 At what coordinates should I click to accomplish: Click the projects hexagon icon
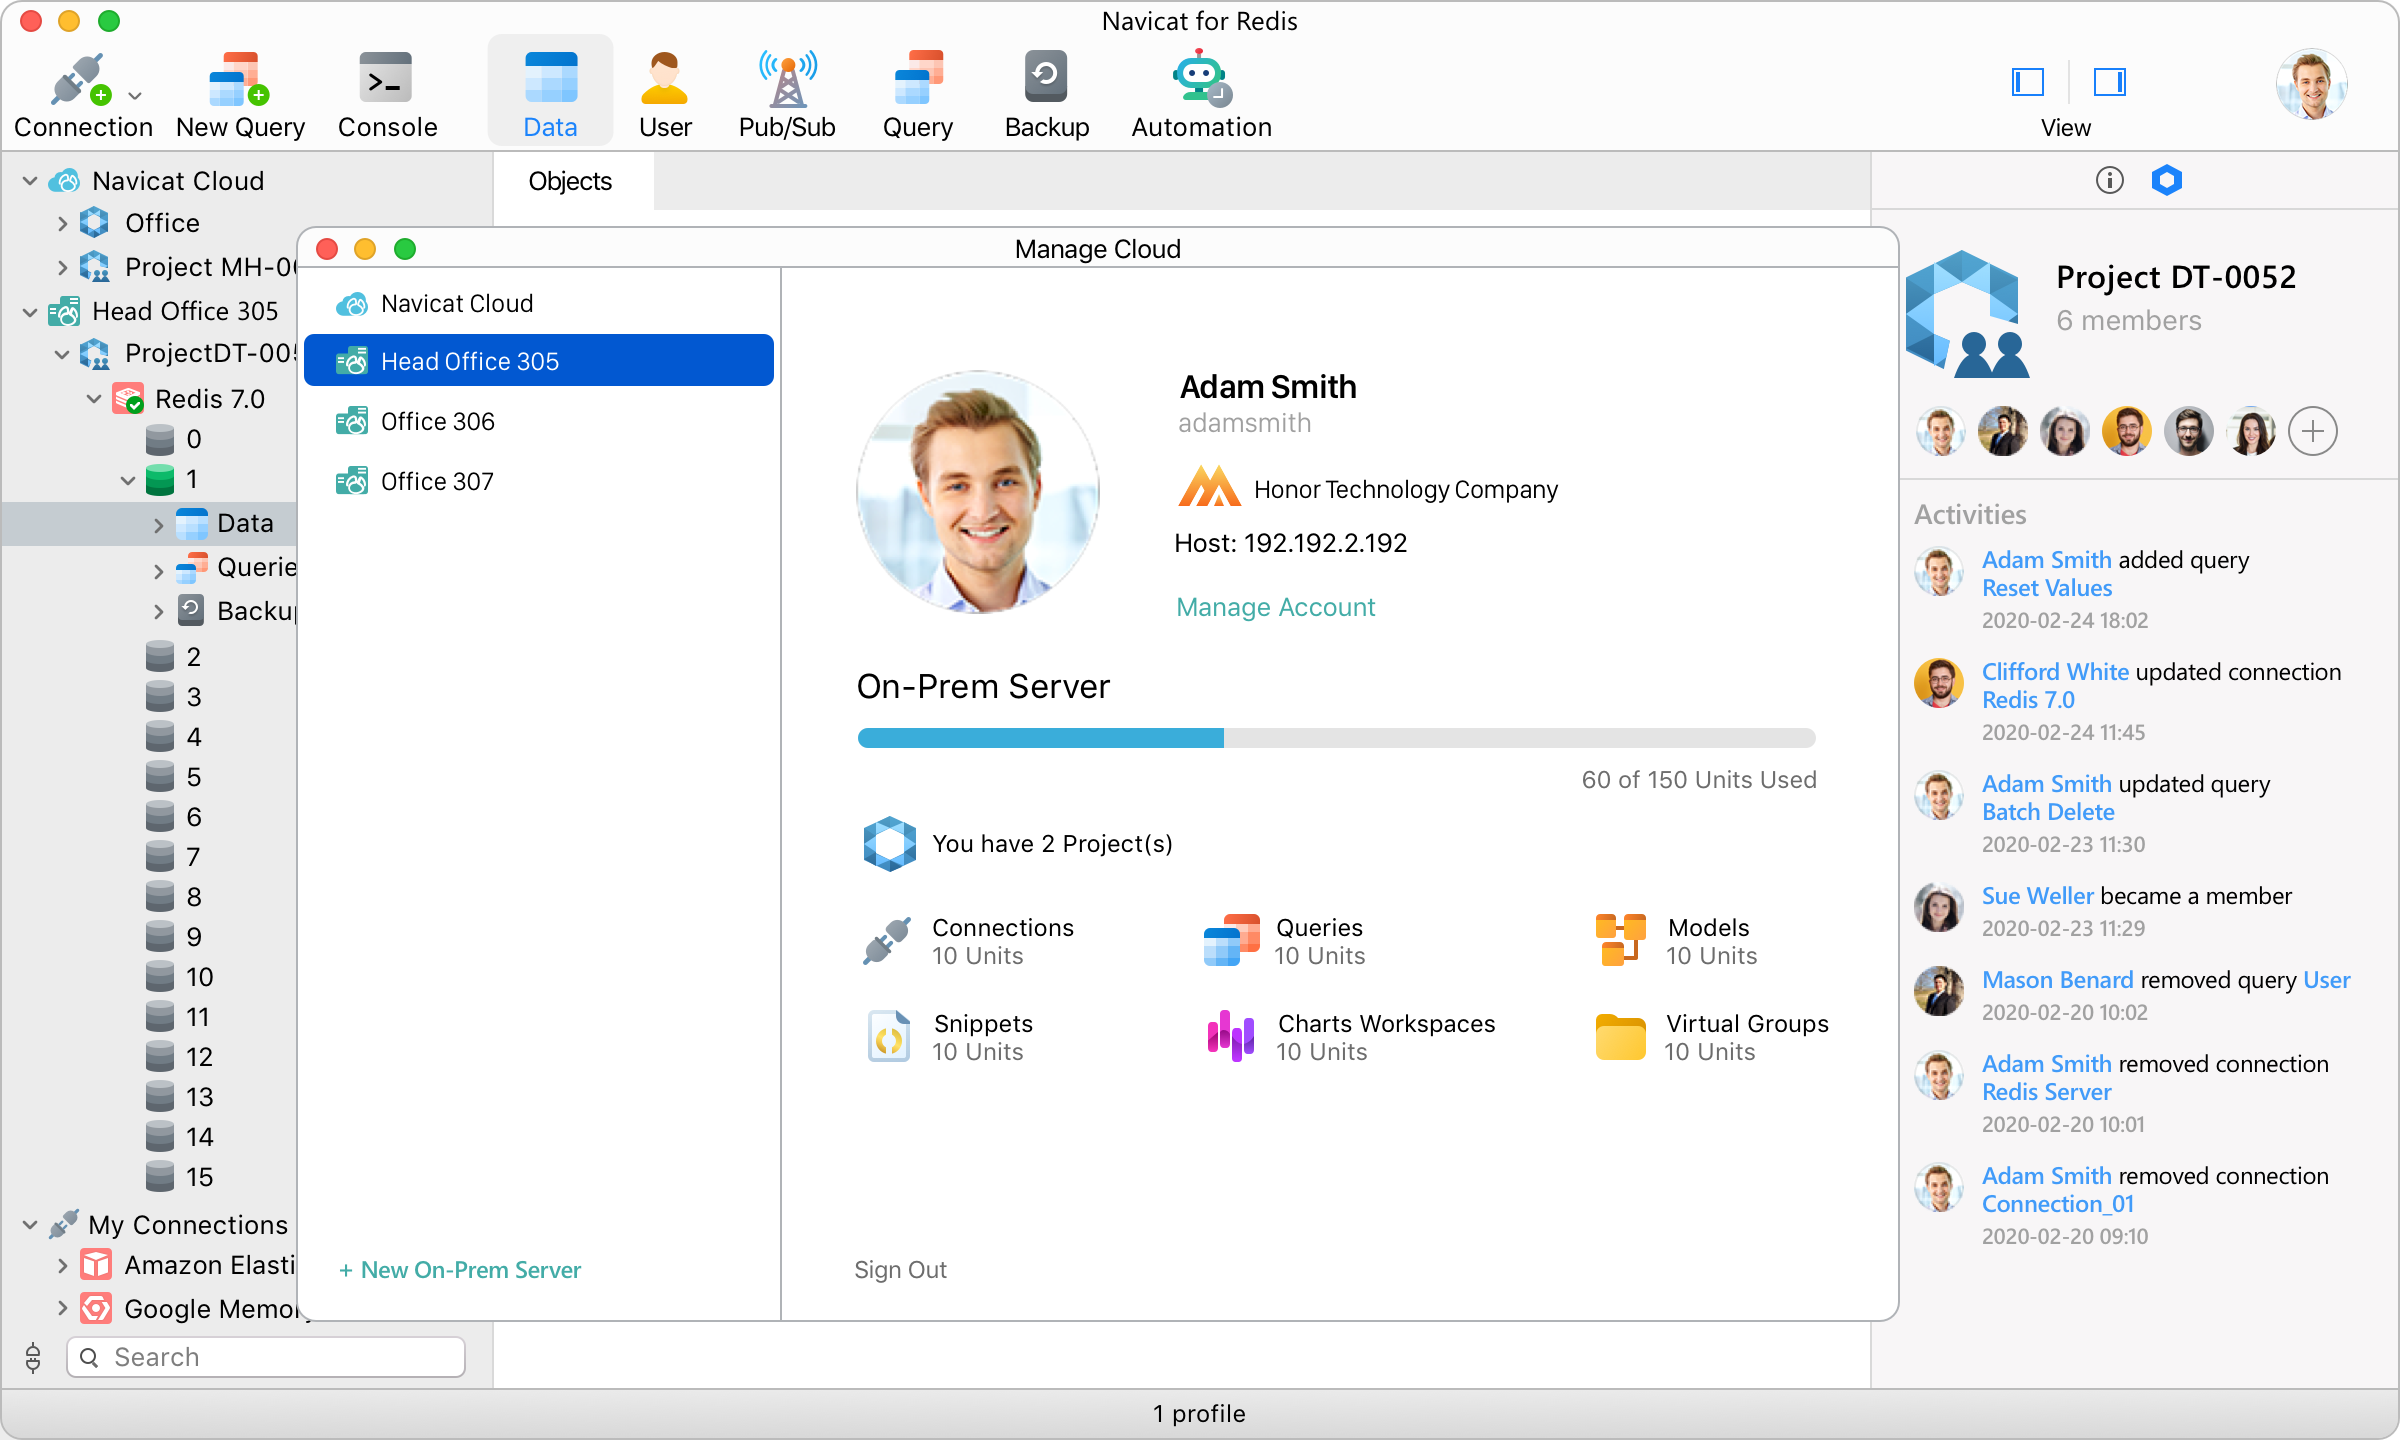click(x=889, y=844)
